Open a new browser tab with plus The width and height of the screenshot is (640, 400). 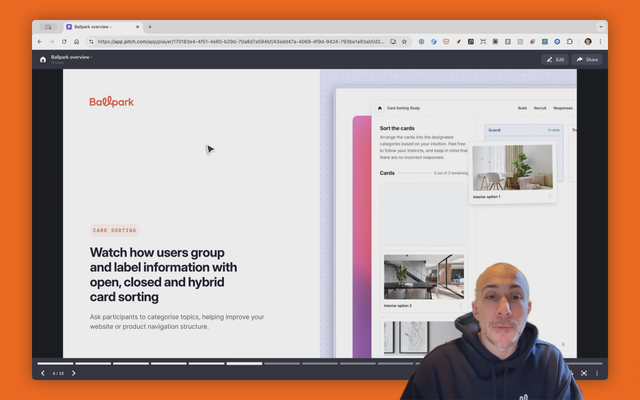click(150, 27)
